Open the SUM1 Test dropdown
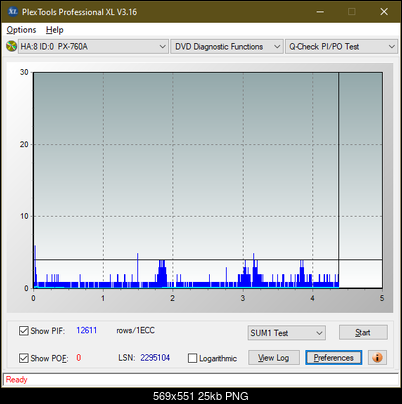 tap(287, 333)
